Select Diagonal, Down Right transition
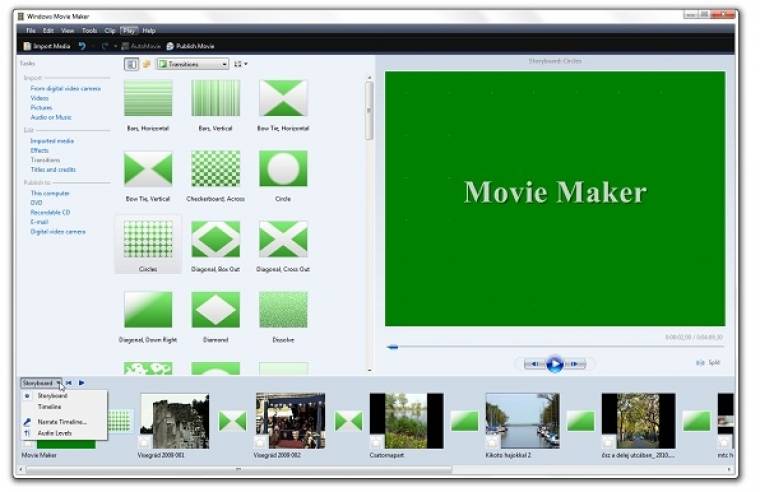Screen dimensions: 760x492 coord(148,317)
